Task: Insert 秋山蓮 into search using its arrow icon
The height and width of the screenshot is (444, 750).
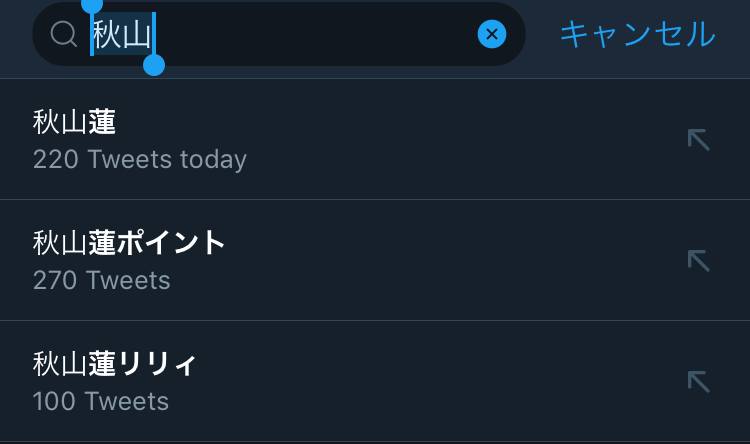Action: click(x=698, y=140)
